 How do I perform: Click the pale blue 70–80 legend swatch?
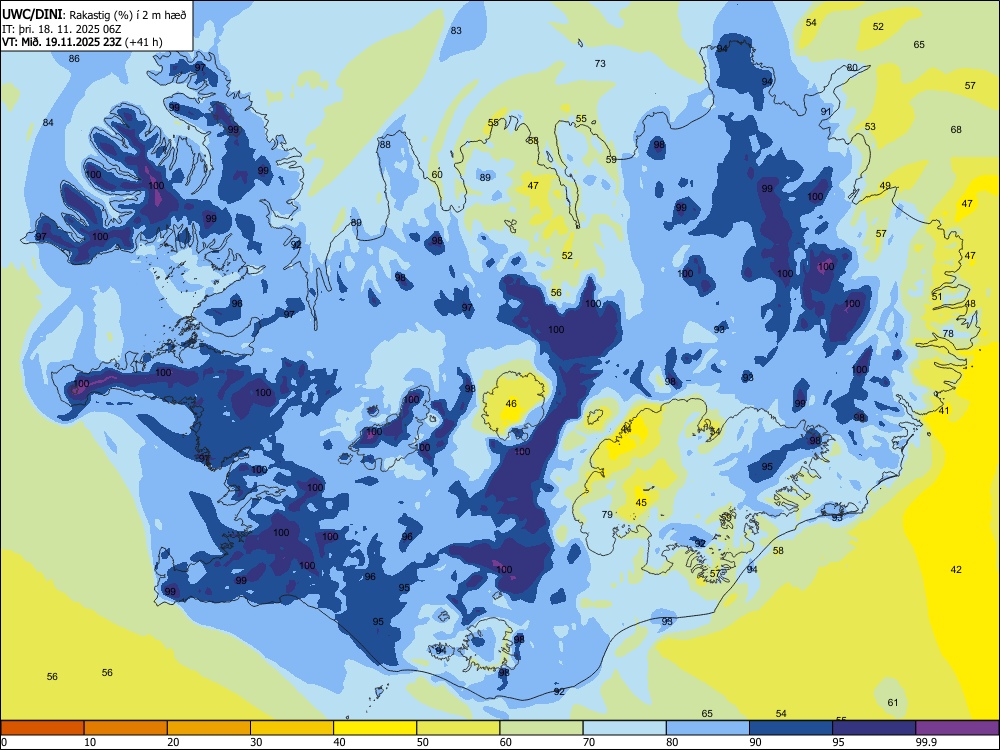click(x=624, y=728)
